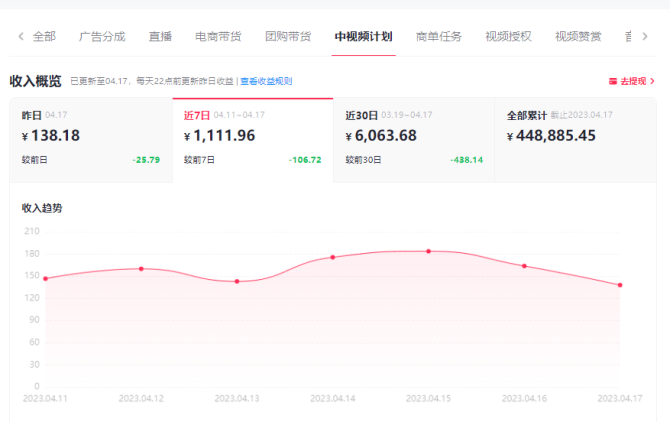Viewport: 670px width, 422px height.
Task: Click the right arrow to scroll the tabs forward
Action: (645, 37)
